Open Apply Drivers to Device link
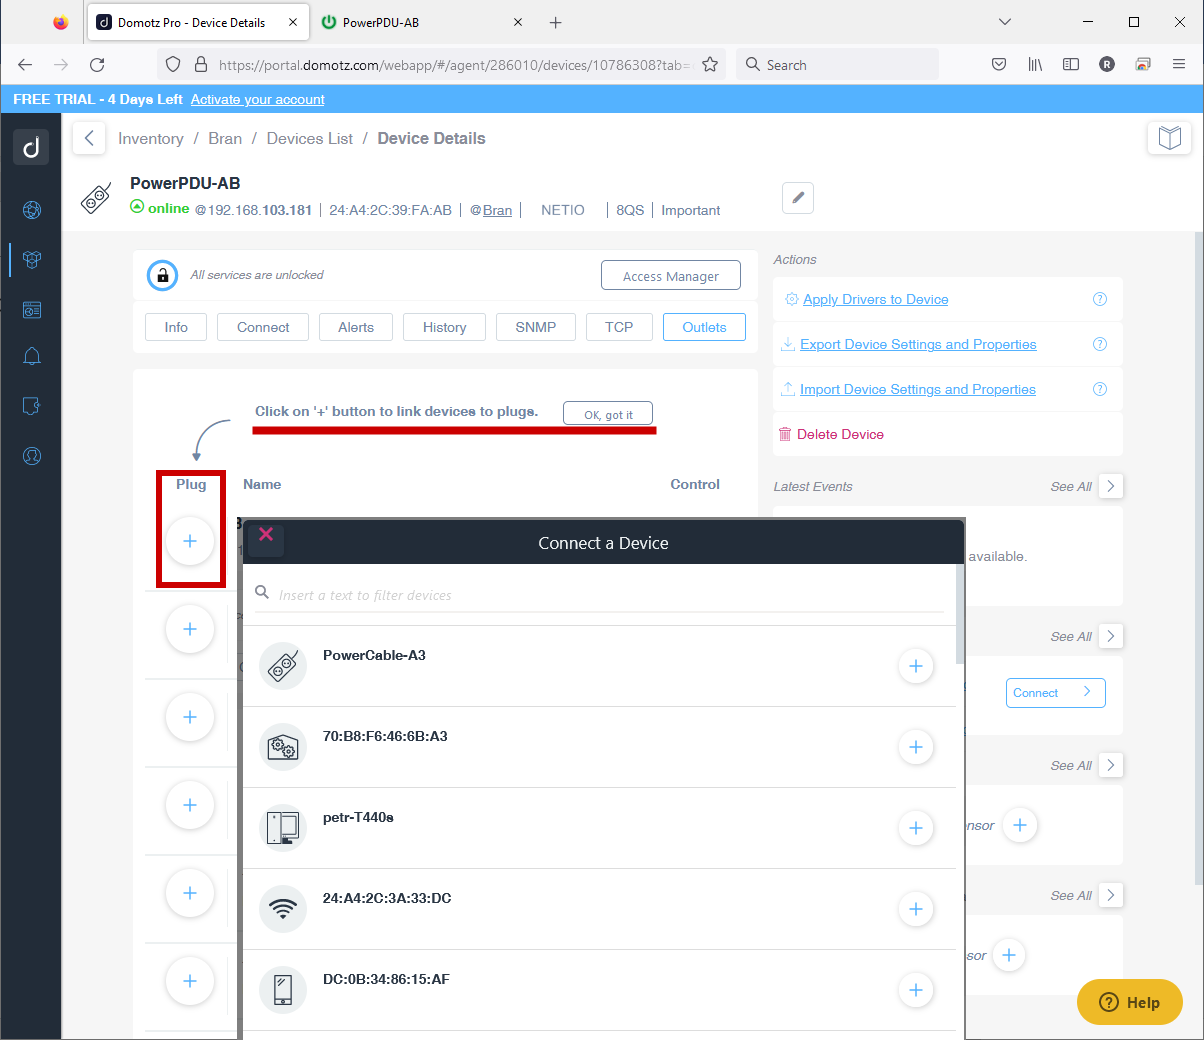1204x1040 pixels. (876, 299)
